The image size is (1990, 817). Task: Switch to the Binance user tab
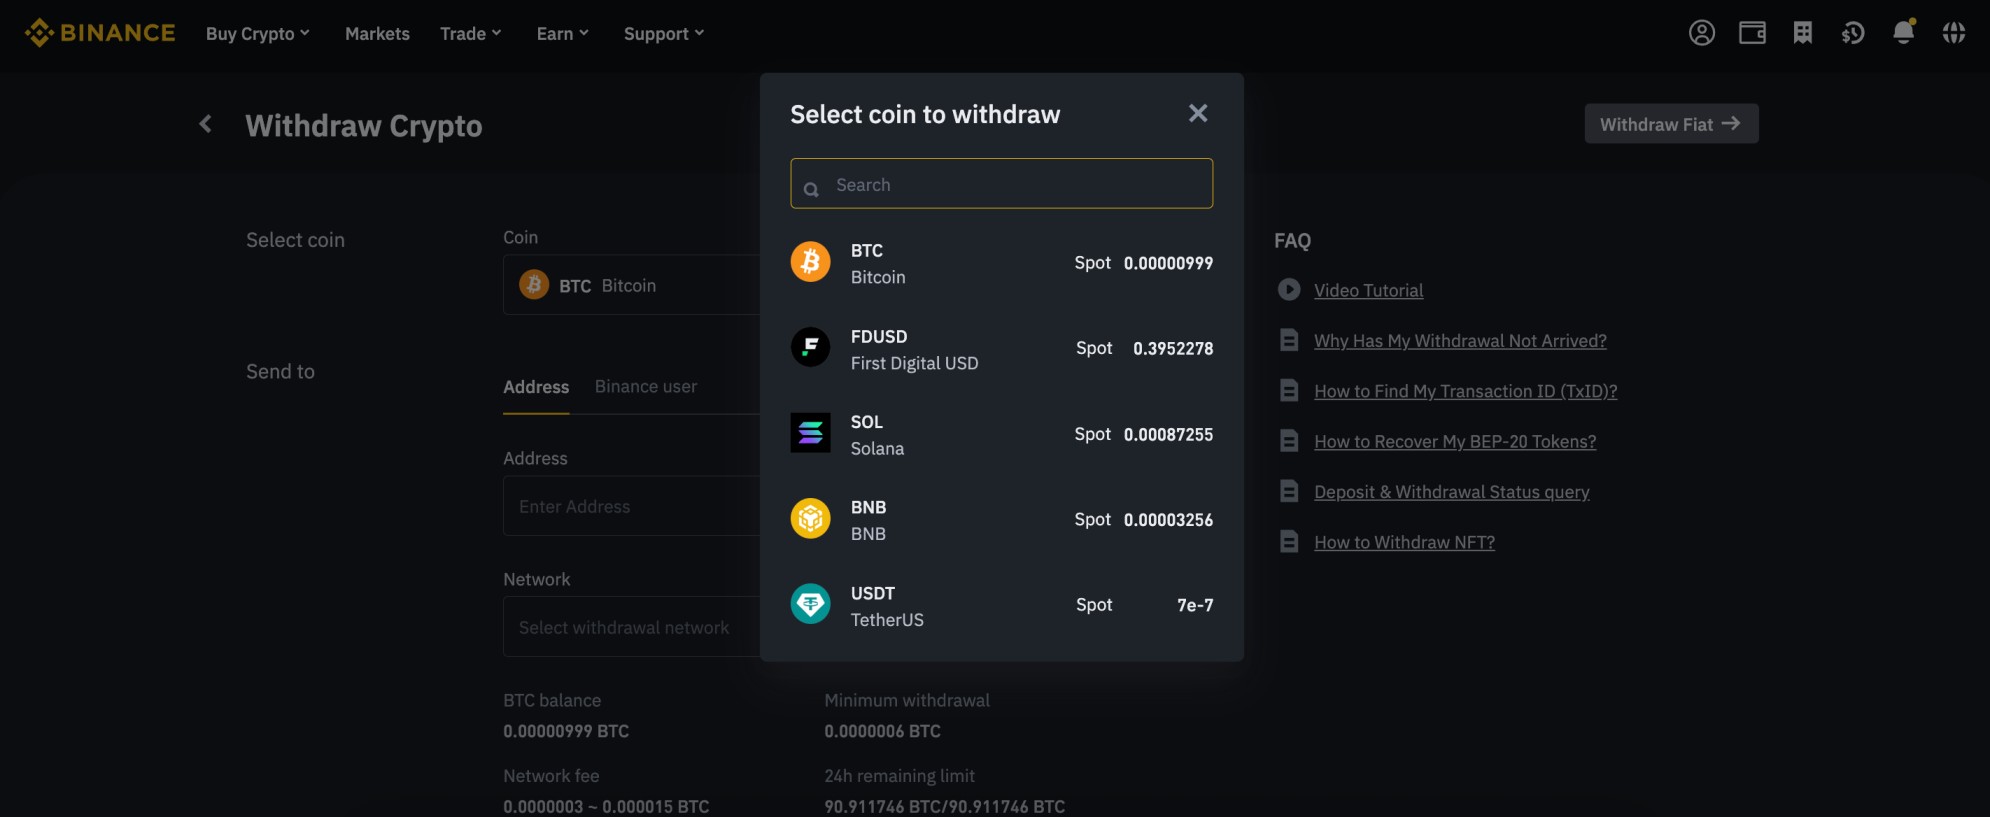pos(645,387)
